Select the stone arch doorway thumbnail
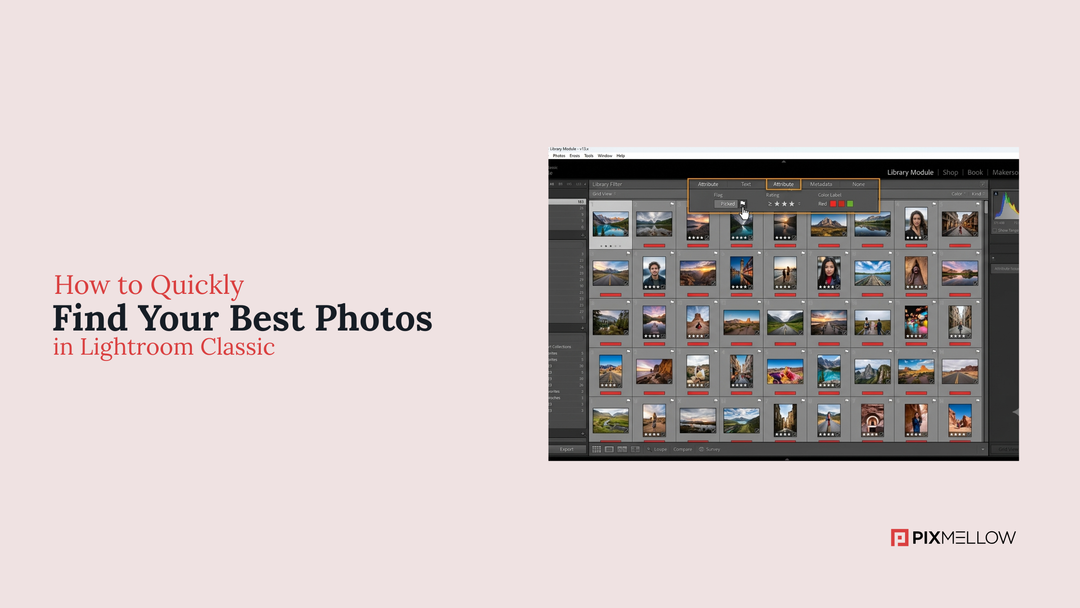The width and height of the screenshot is (1080, 608). click(x=872, y=420)
